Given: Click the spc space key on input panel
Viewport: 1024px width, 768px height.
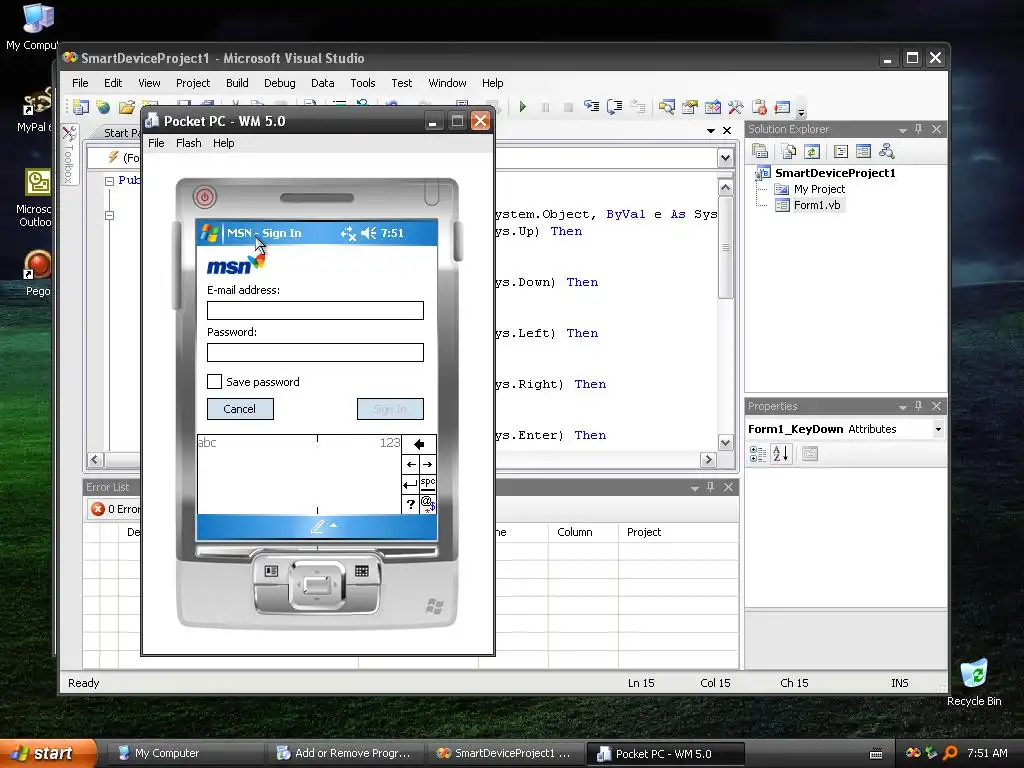Looking at the screenshot, I should click(x=427, y=484).
